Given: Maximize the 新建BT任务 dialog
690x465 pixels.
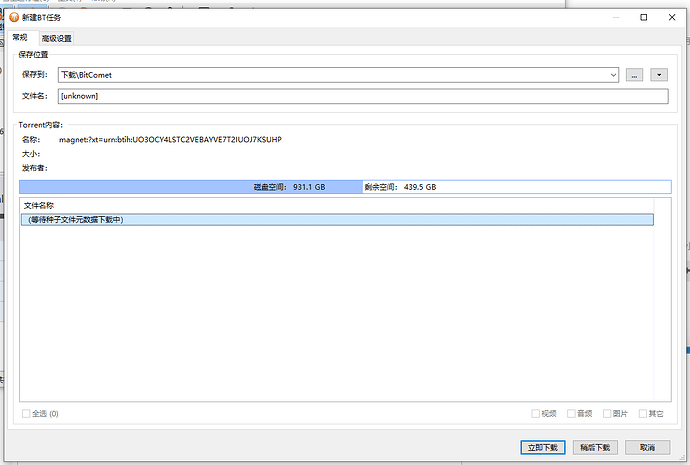Looking at the screenshot, I should click(x=643, y=17).
